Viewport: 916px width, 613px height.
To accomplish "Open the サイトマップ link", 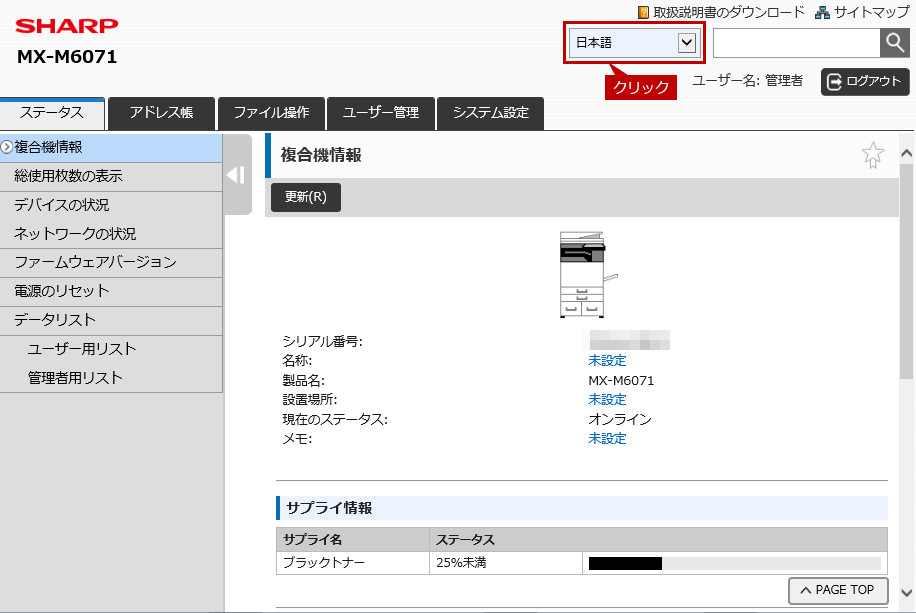I will pyautogui.click(x=871, y=12).
